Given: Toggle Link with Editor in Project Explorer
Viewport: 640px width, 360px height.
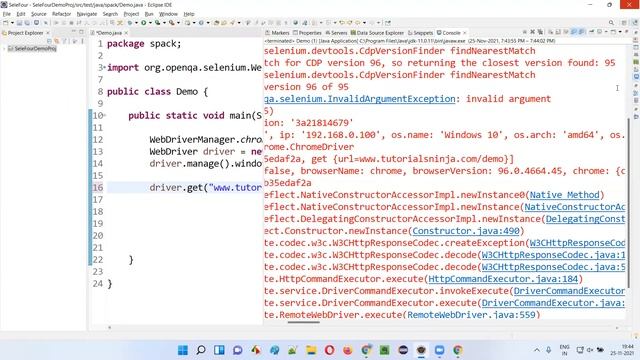Looking at the screenshot, I should (57, 41).
